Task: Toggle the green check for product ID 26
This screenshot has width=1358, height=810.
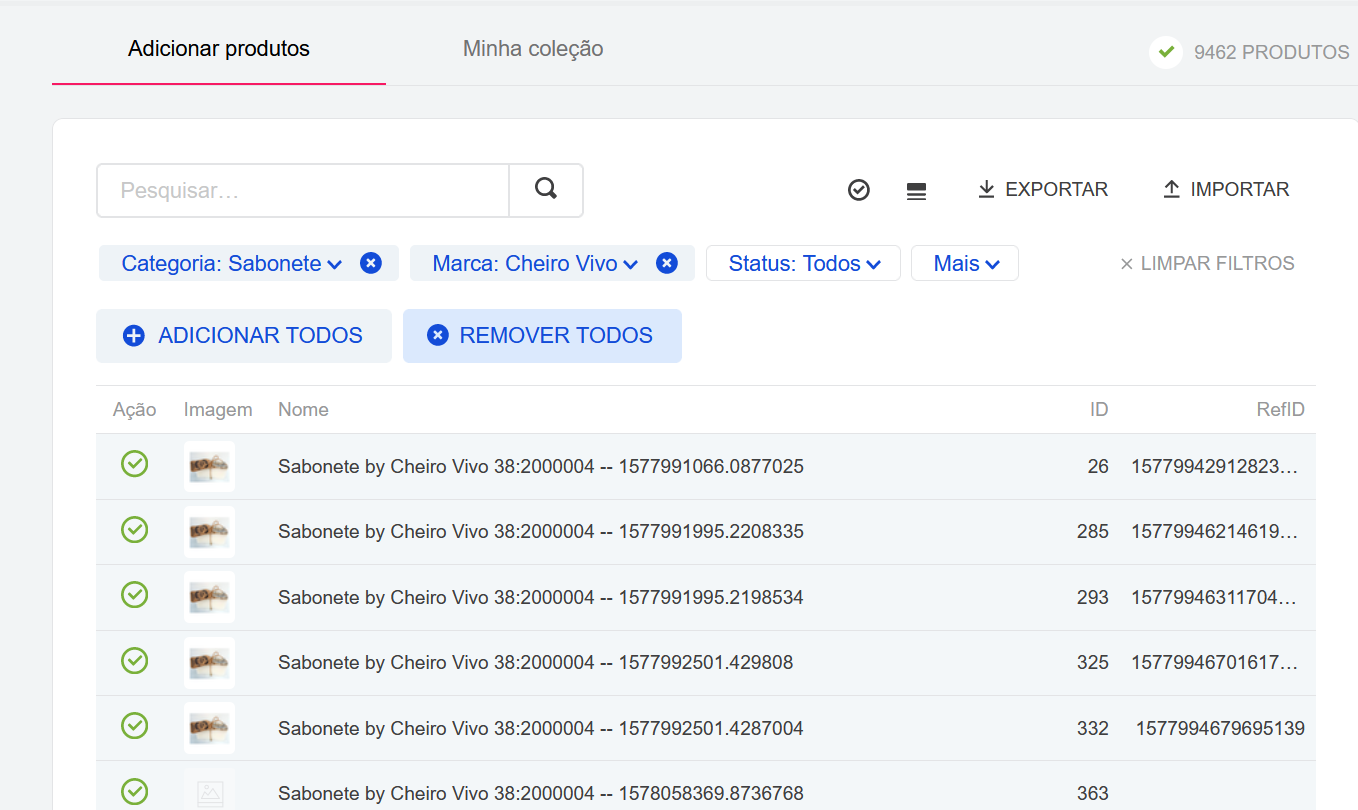Action: (134, 464)
